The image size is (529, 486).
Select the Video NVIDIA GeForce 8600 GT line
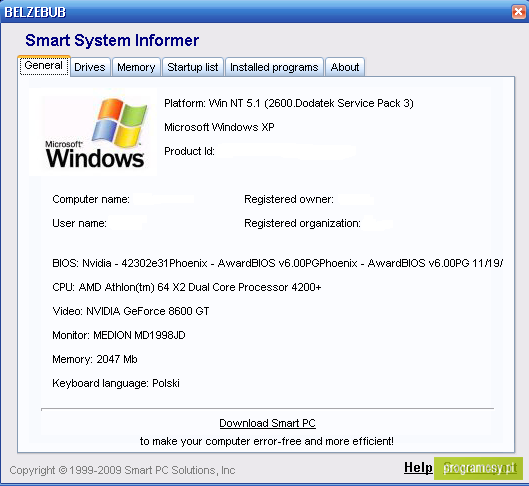(x=131, y=311)
